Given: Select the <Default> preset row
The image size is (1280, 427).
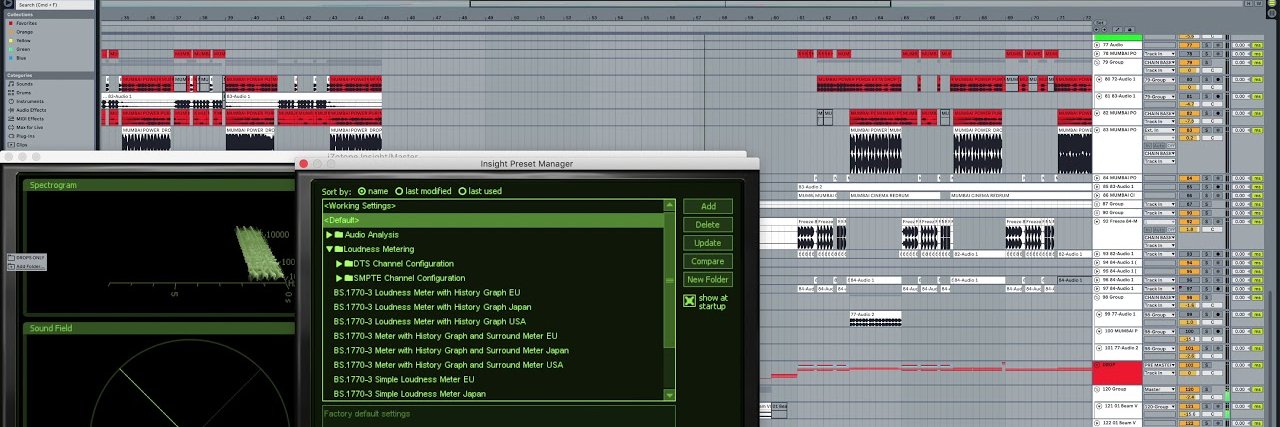Looking at the screenshot, I should (493, 220).
